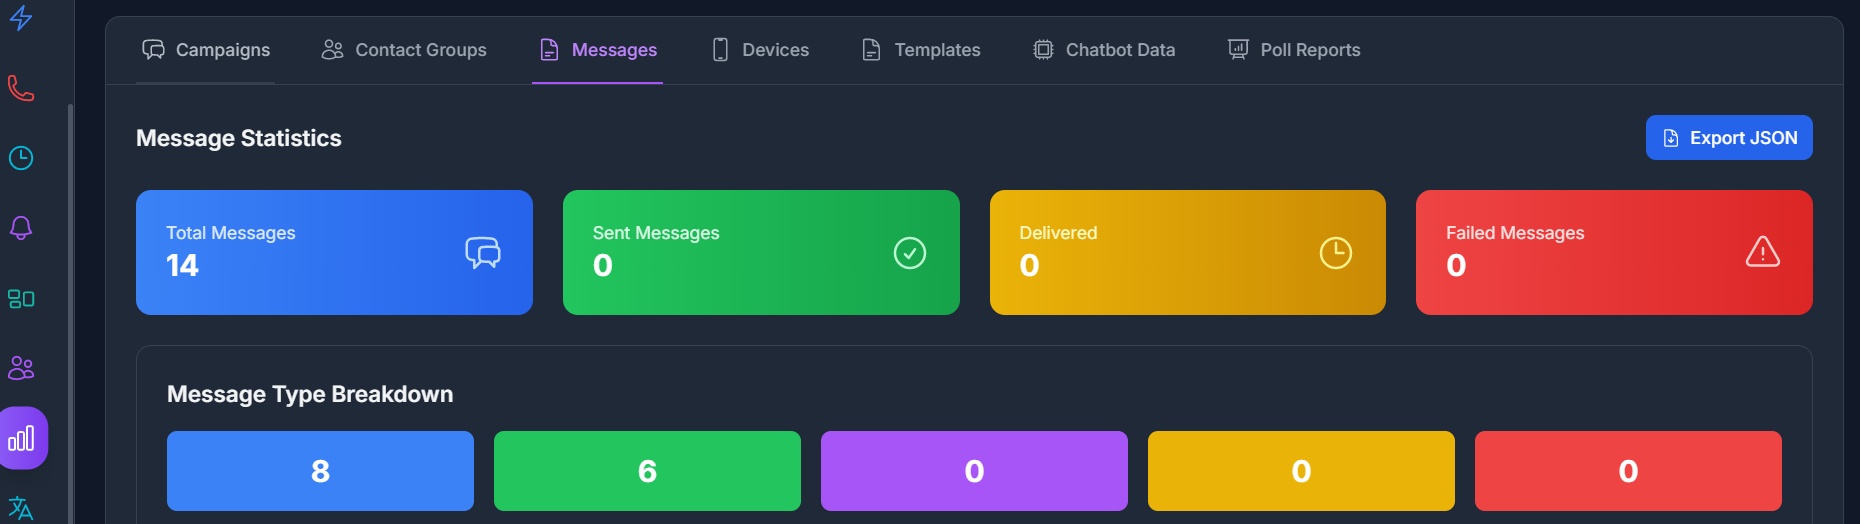View the Poll Reports tab
The image size is (1860, 524).
[1294, 50]
